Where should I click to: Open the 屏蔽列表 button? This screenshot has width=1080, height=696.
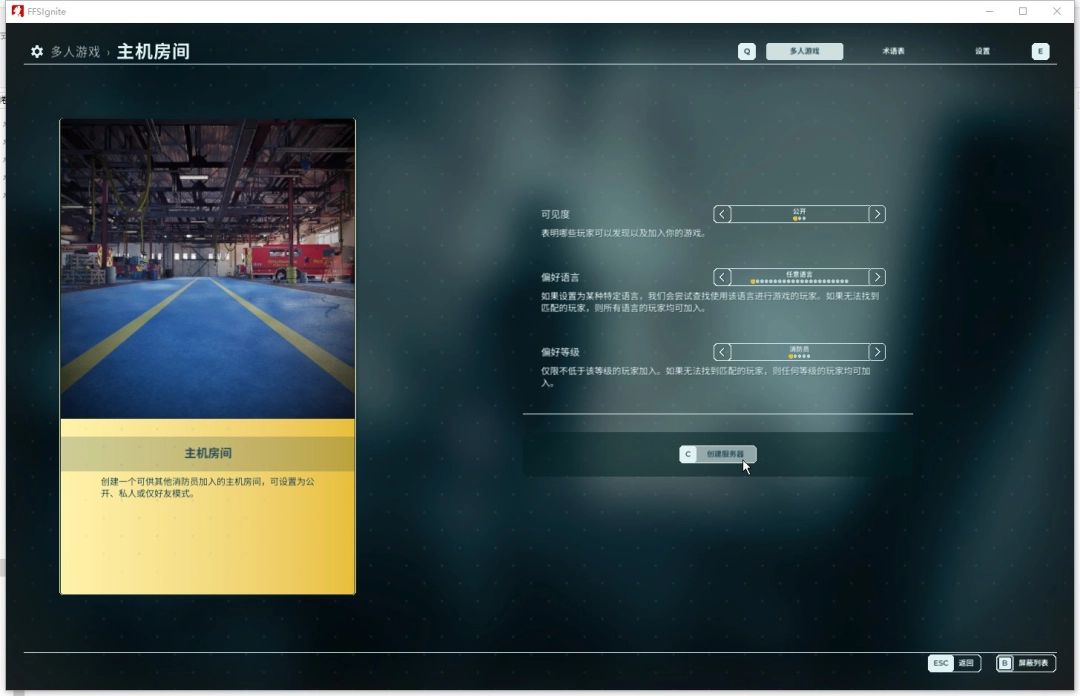(1025, 663)
